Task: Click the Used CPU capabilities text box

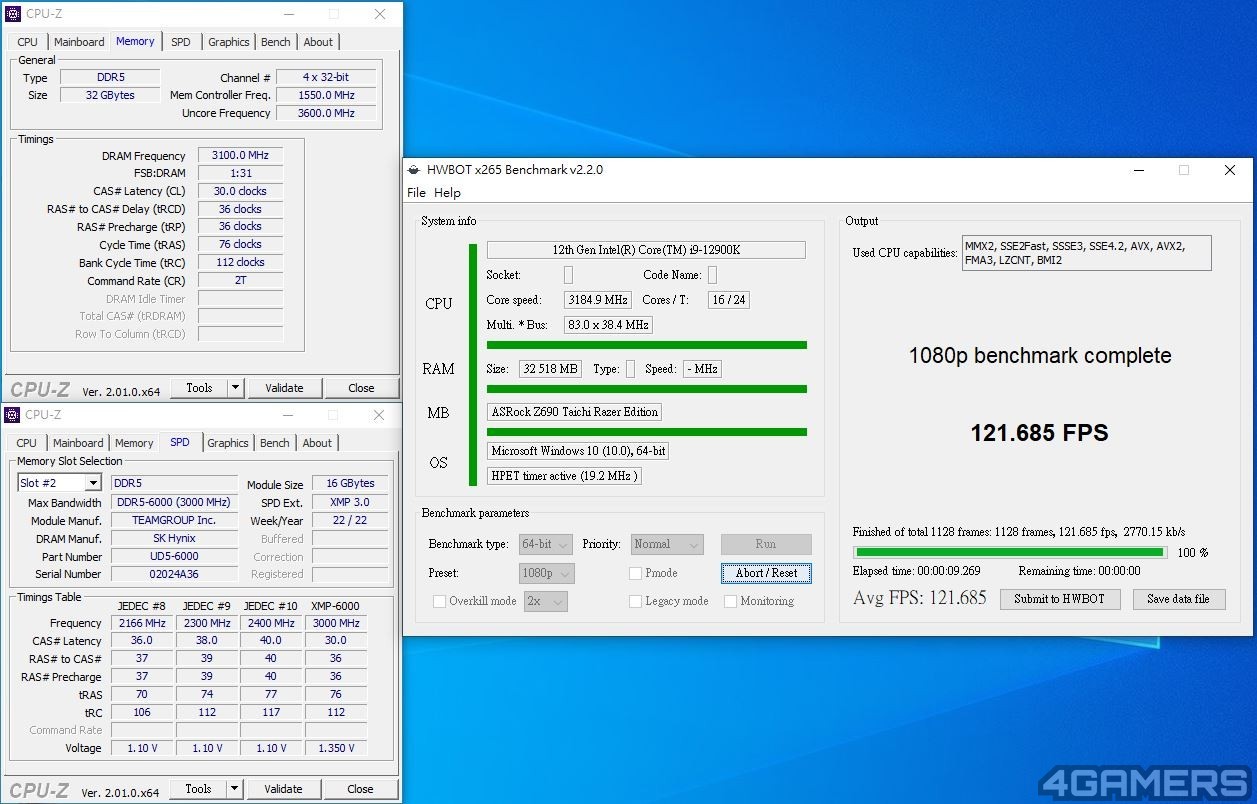Action: (1086, 253)
